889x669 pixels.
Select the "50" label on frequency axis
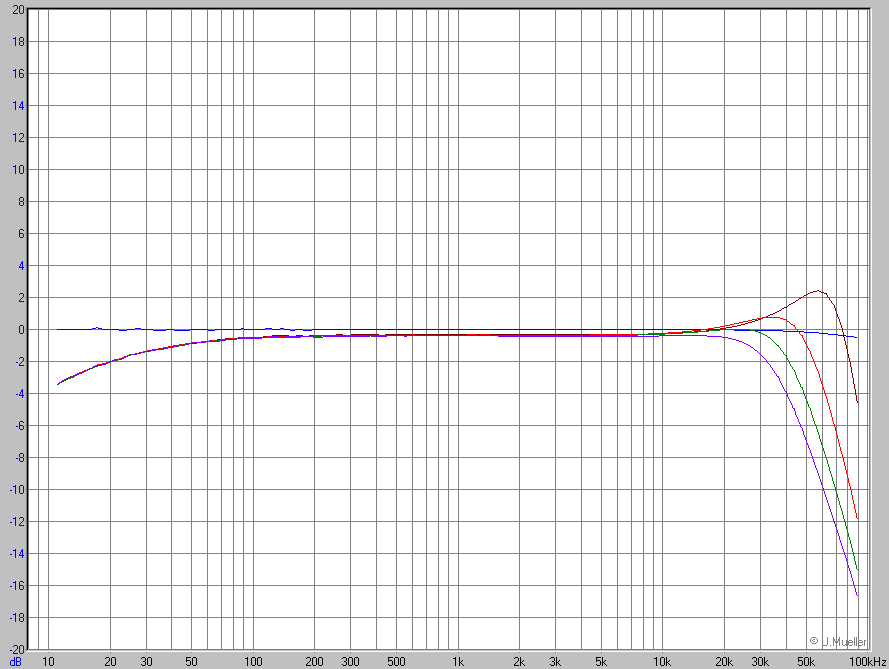[192, 662]
